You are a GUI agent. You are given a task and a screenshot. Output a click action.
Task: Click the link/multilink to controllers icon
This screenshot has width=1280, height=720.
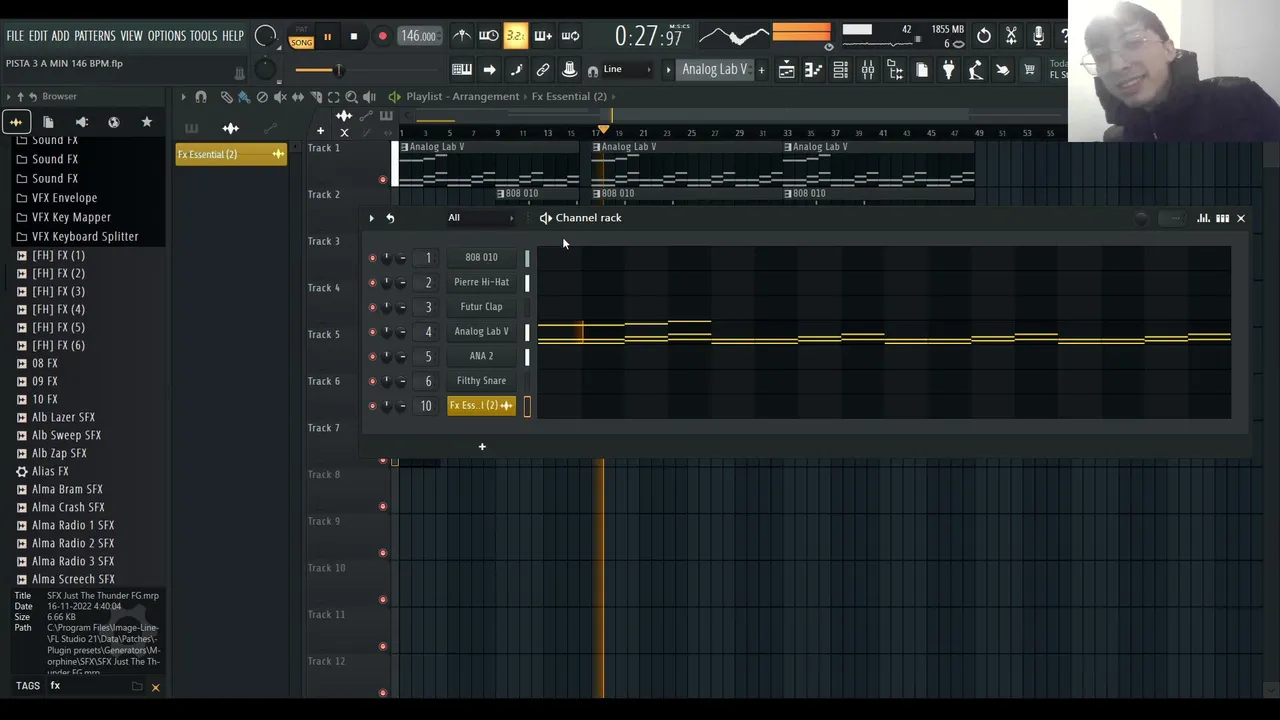543,70
